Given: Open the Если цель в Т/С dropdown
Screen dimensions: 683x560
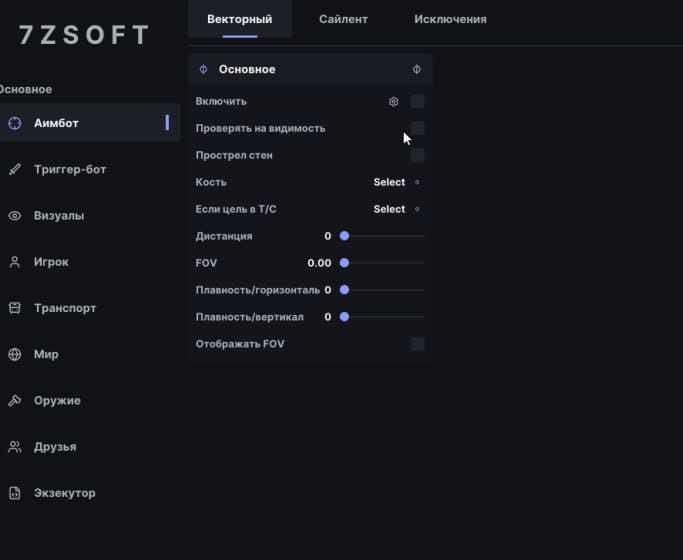Looking at the screenshot, I should pyautogui.click(x=396, y=209).
